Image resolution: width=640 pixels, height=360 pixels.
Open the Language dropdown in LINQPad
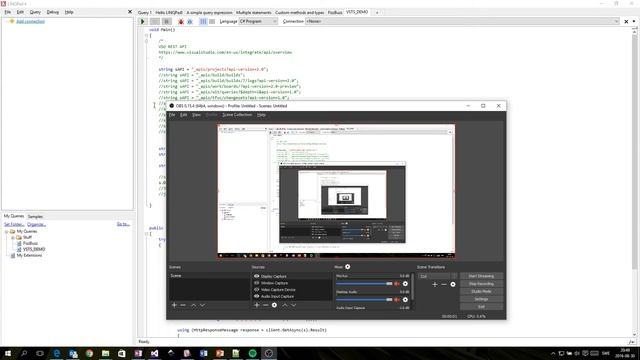point(258,21)
